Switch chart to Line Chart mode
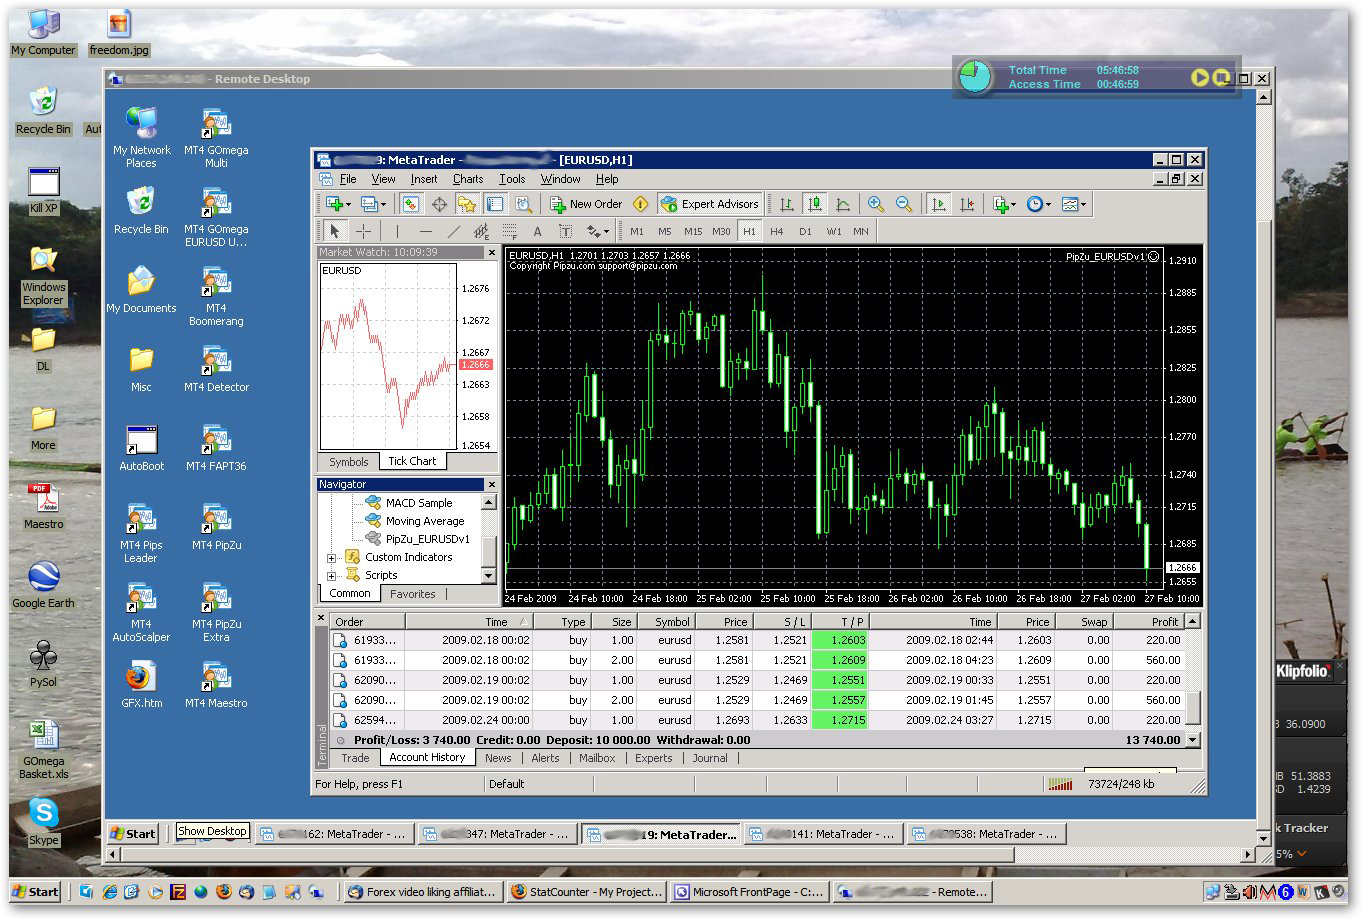1362x919 pixels. (x=843, y=204)
